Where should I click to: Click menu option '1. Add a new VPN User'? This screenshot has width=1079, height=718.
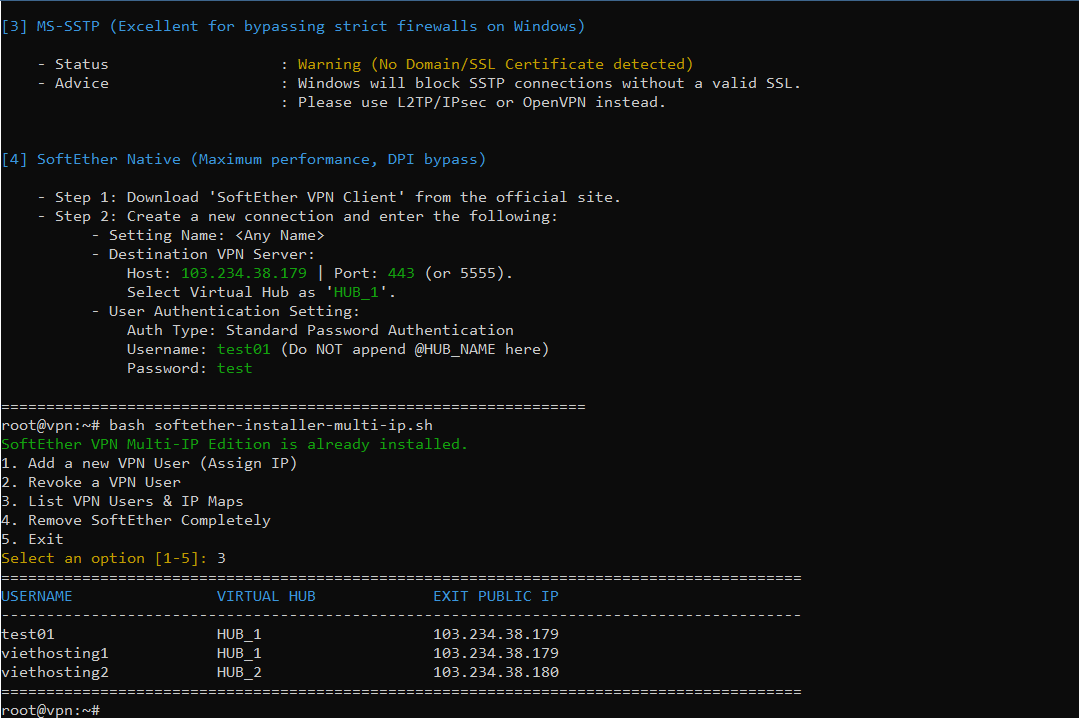pos(105,462)
